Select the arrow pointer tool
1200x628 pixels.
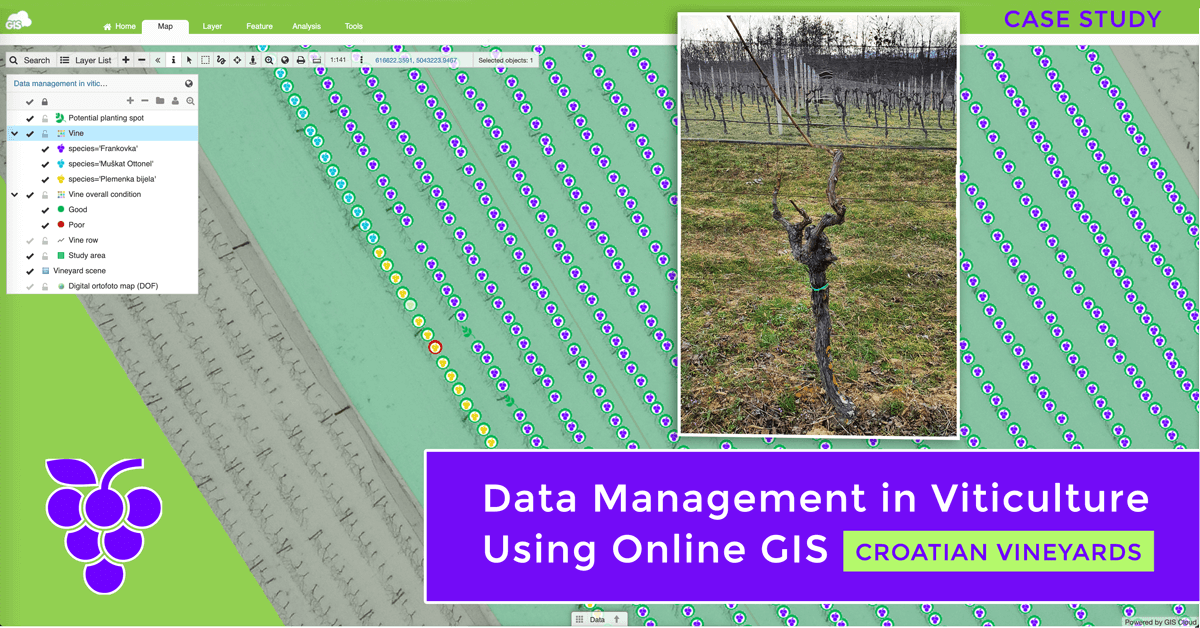pyautogui.click(x=189, y=60)
